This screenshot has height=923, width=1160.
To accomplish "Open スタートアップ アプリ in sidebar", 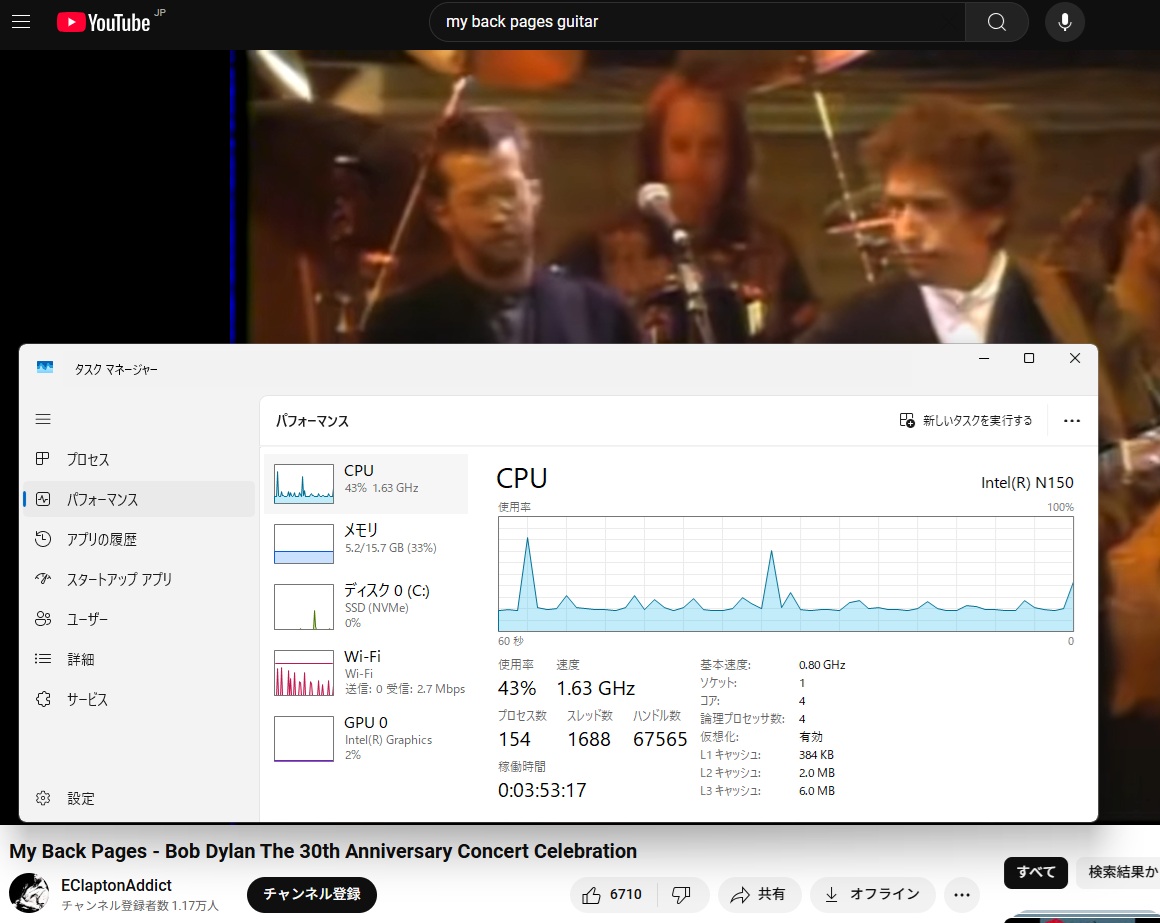I will pos(118,579).
